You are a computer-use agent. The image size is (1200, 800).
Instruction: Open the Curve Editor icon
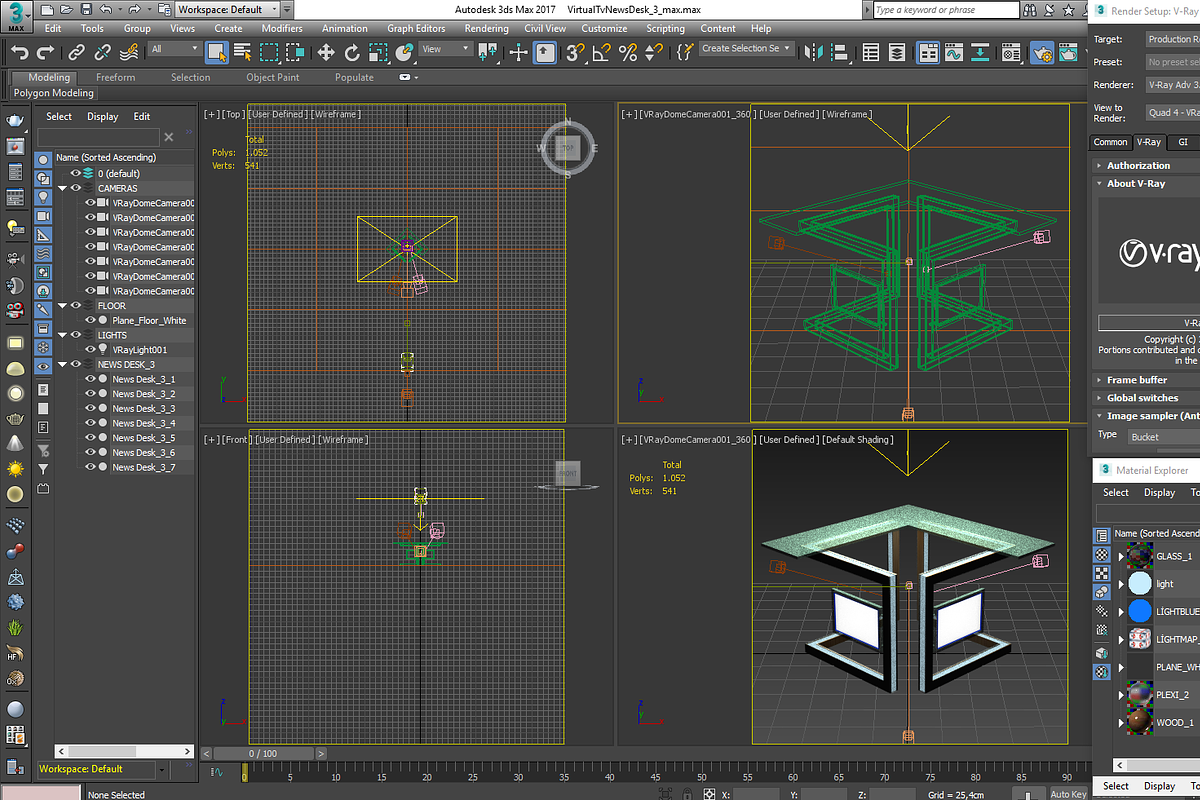pos(955,52)
